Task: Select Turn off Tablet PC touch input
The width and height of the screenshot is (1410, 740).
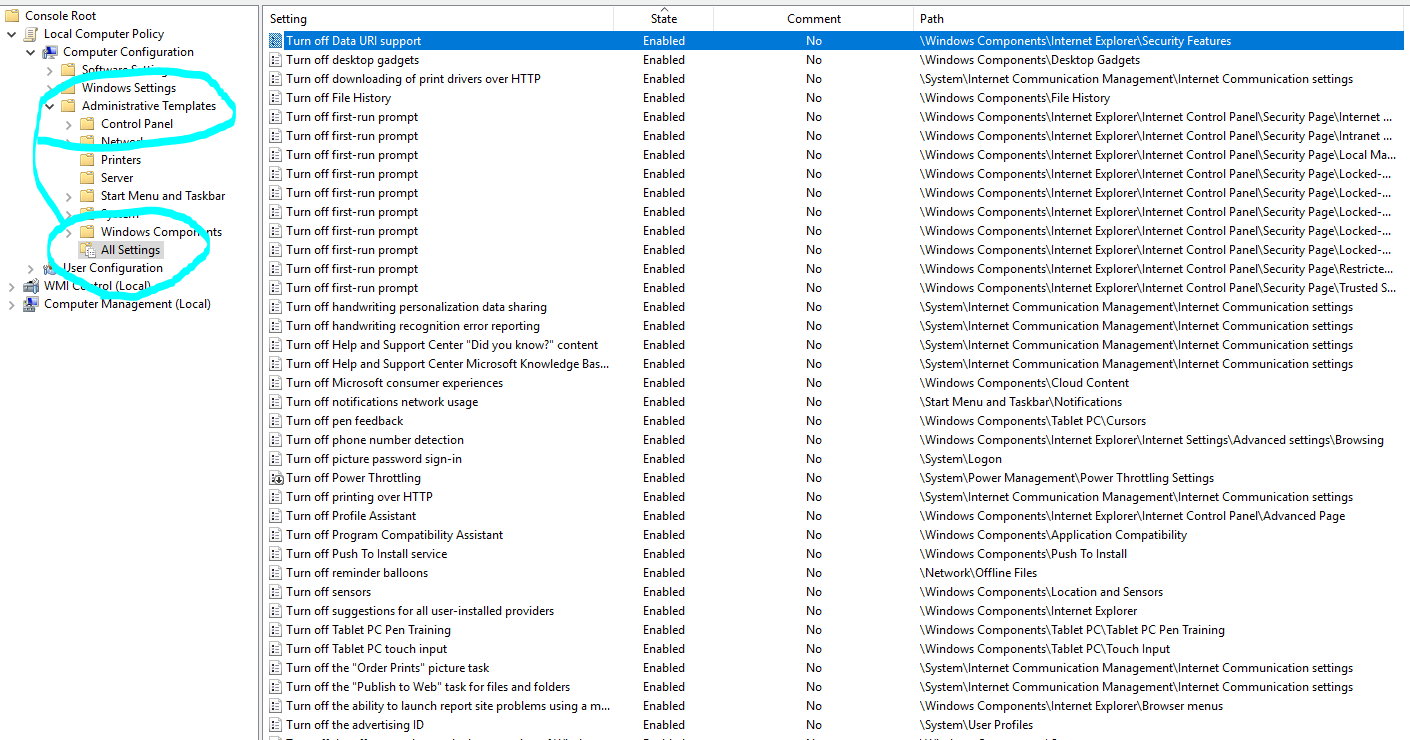Action: coord(367,649)
